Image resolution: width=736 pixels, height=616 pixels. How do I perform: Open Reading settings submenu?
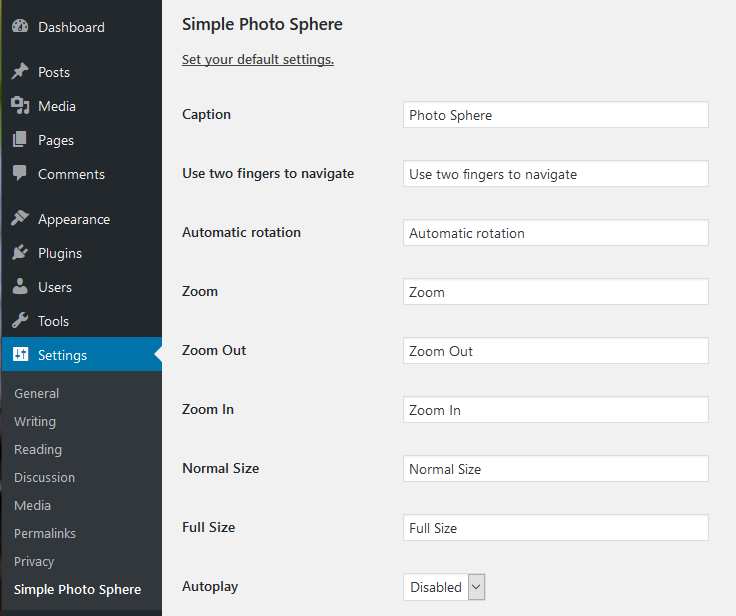(x=38, y=450)
